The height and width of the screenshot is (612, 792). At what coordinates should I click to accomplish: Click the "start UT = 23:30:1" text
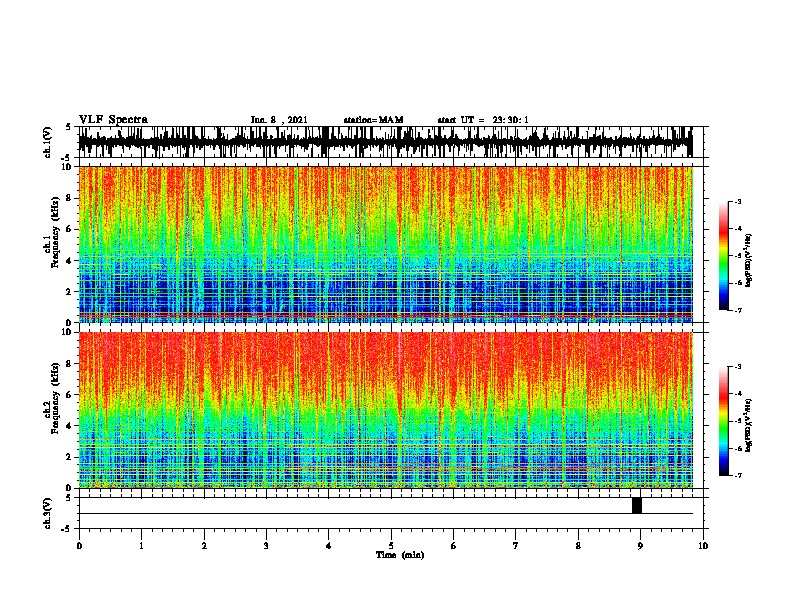[483, 120]
